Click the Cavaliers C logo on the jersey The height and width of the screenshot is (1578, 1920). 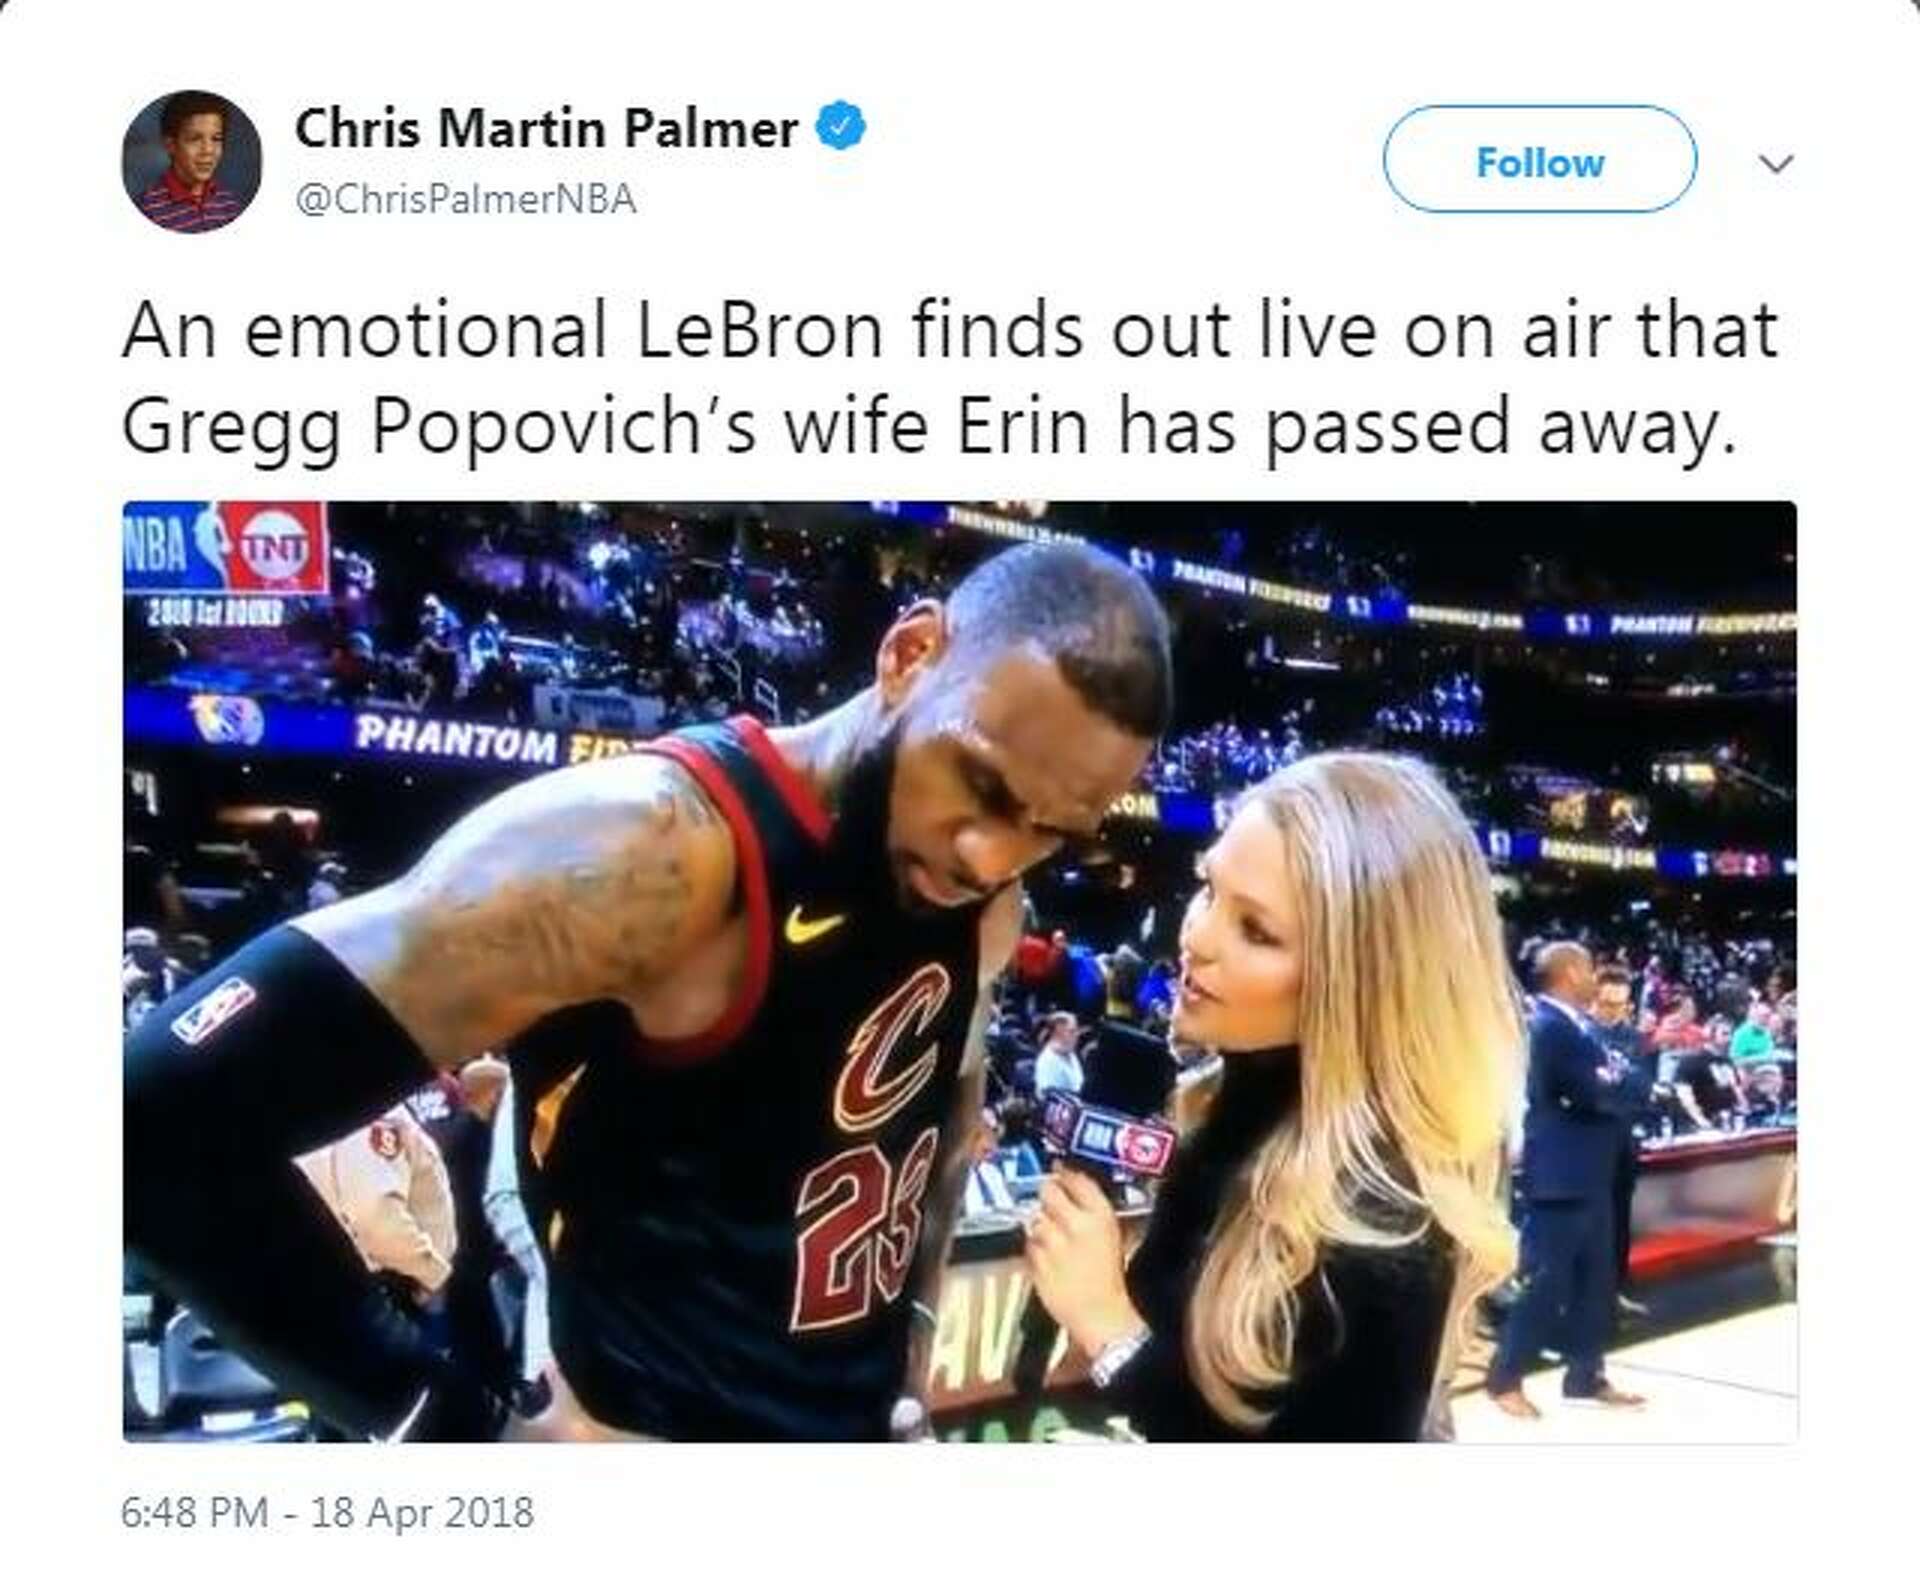(892, 1046)
